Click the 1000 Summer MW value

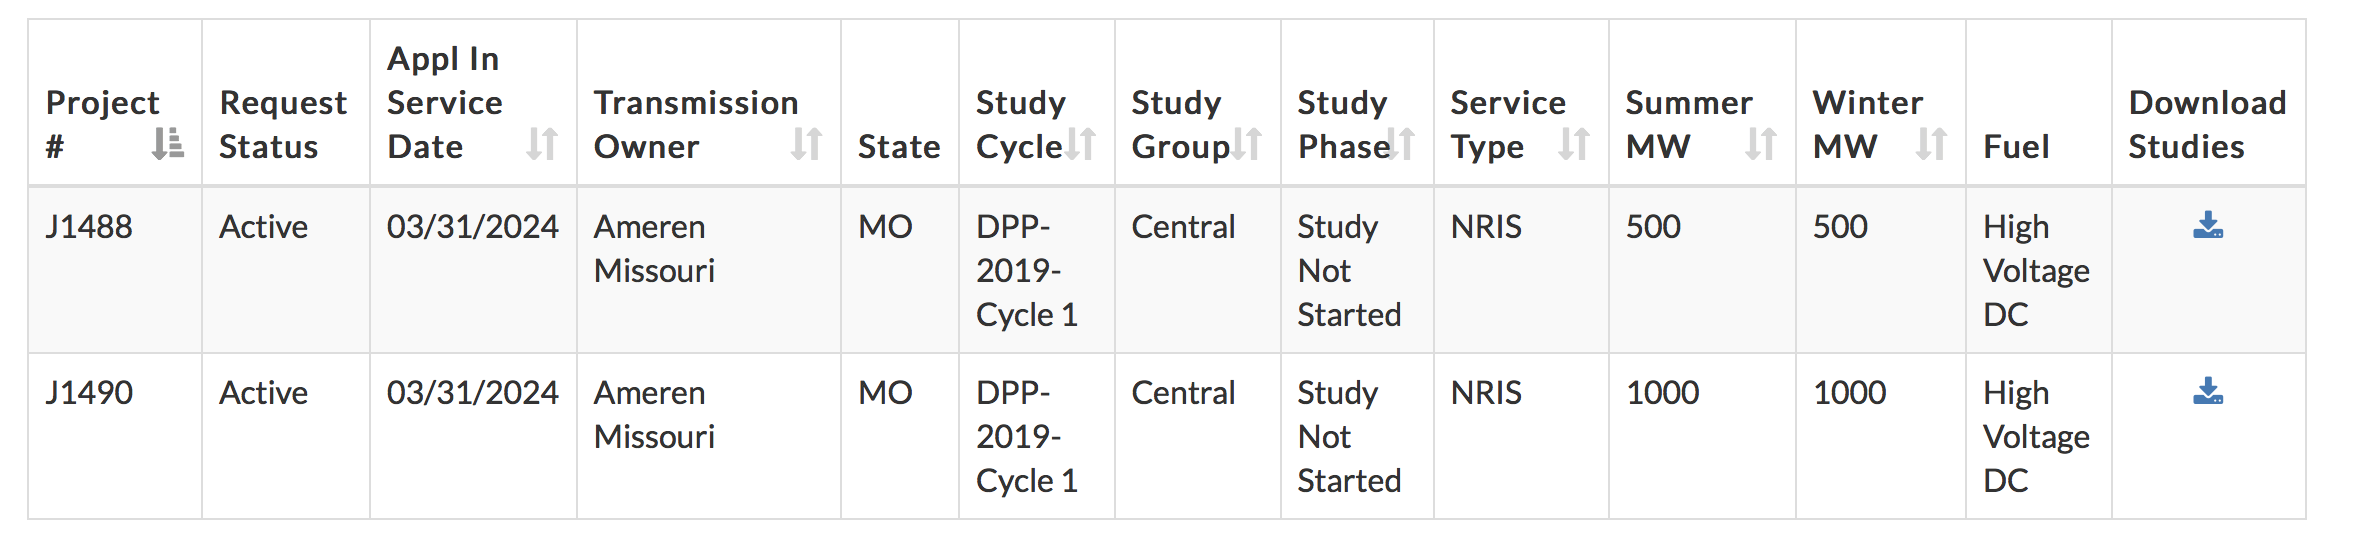point(1662,393)
